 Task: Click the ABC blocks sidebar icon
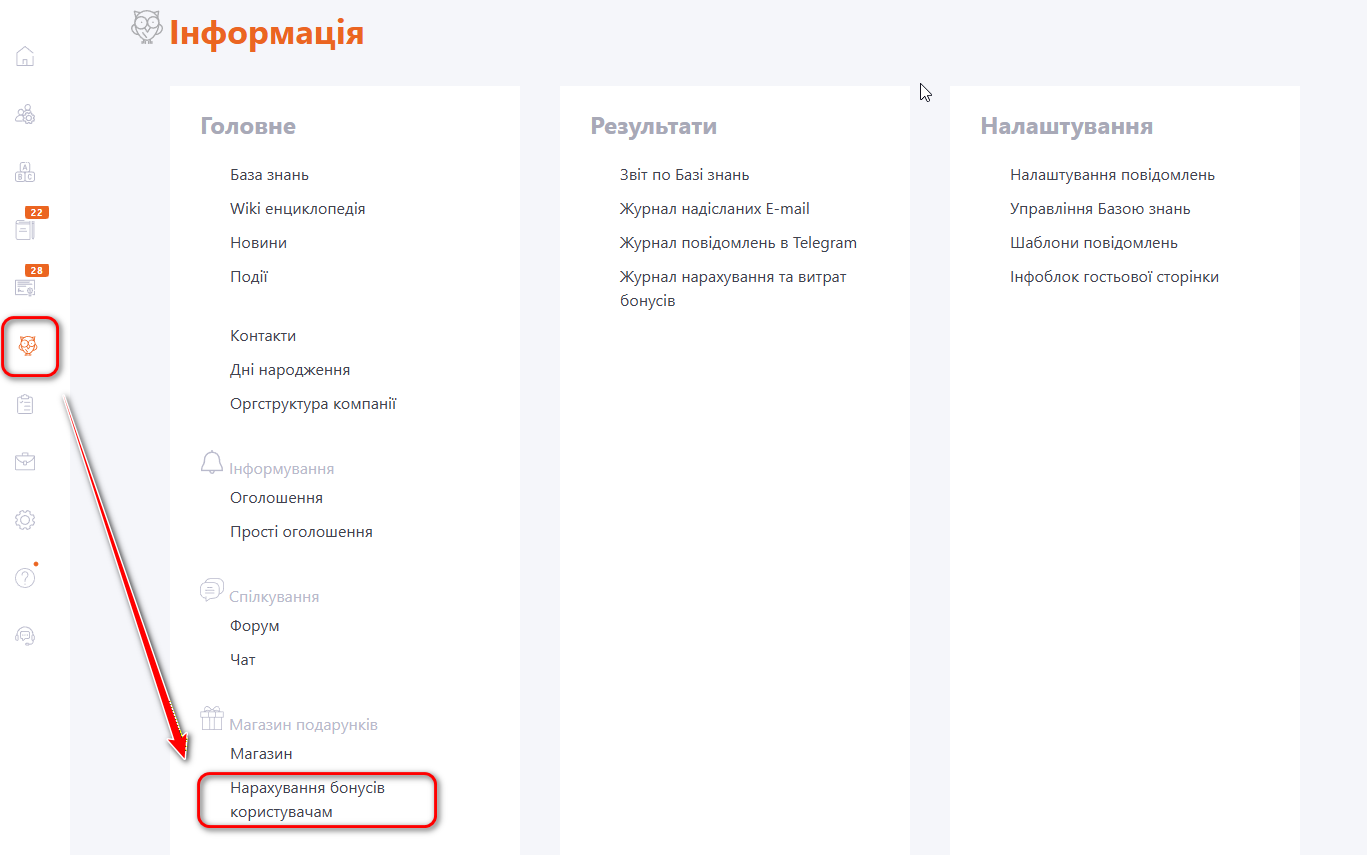(25, 172)
